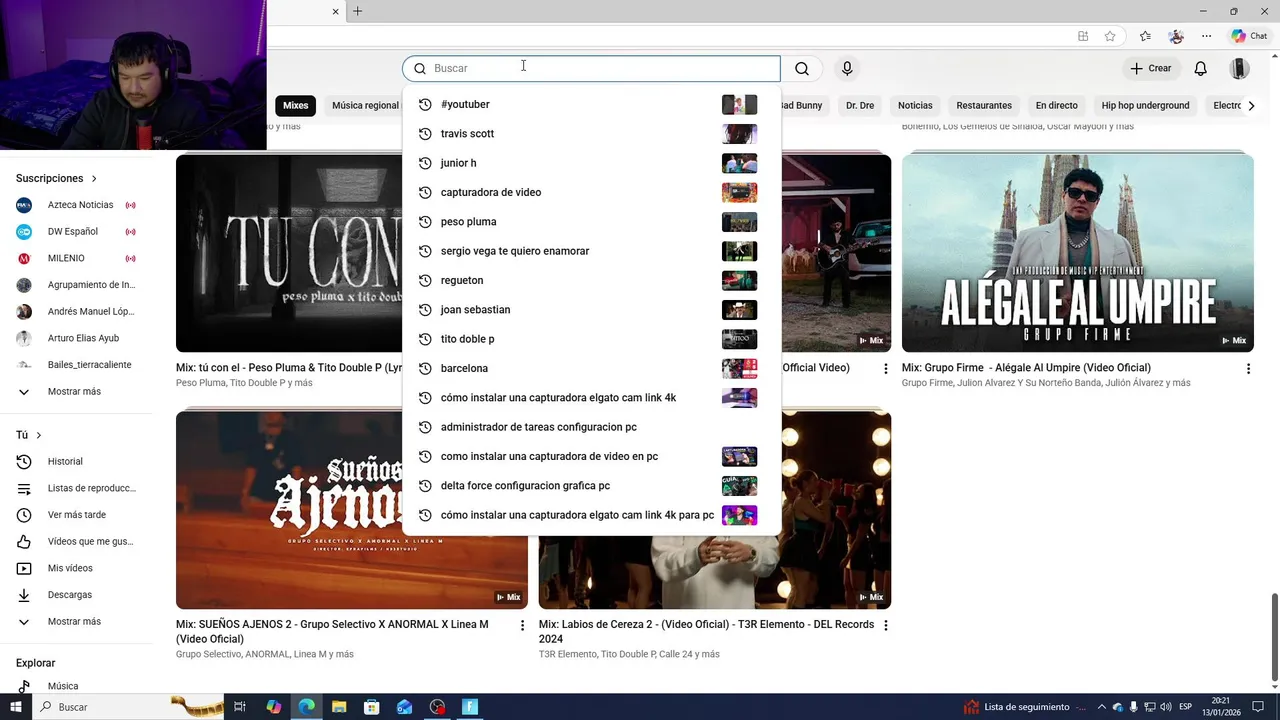The image size is (1280, 720).
Task: Expand the Suscripciones section chevron
Action: pyautogui.click(x=94, y=178)
